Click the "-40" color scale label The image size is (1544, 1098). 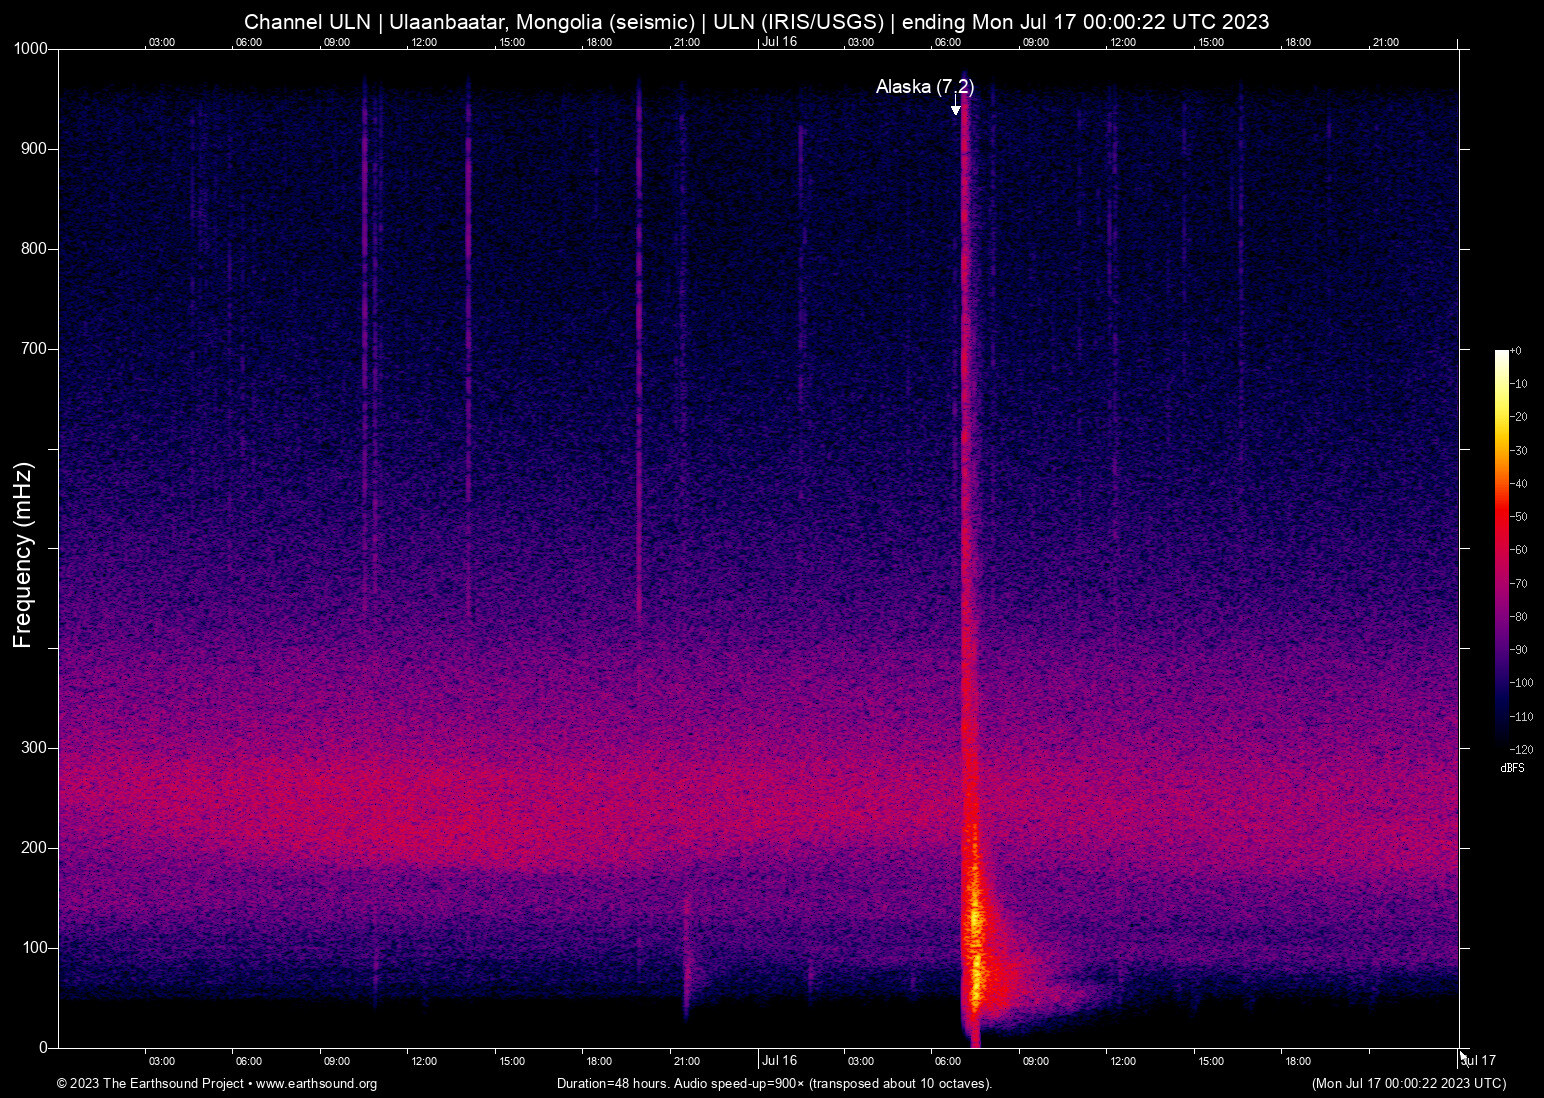click(x=1519, y=484)
